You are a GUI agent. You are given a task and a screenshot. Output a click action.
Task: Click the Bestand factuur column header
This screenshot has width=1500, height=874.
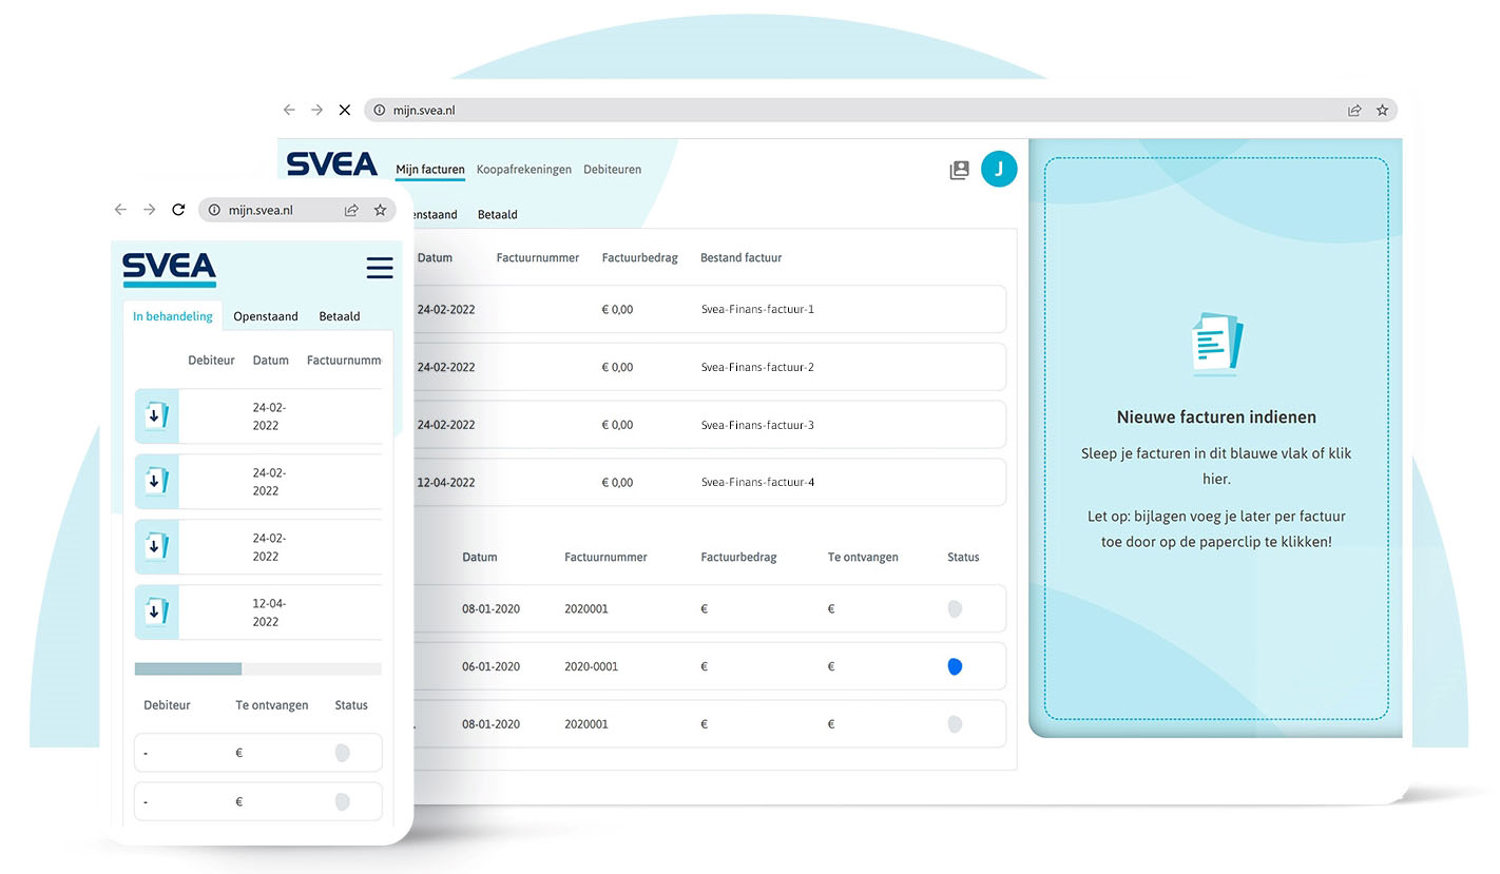coord(741,258)
